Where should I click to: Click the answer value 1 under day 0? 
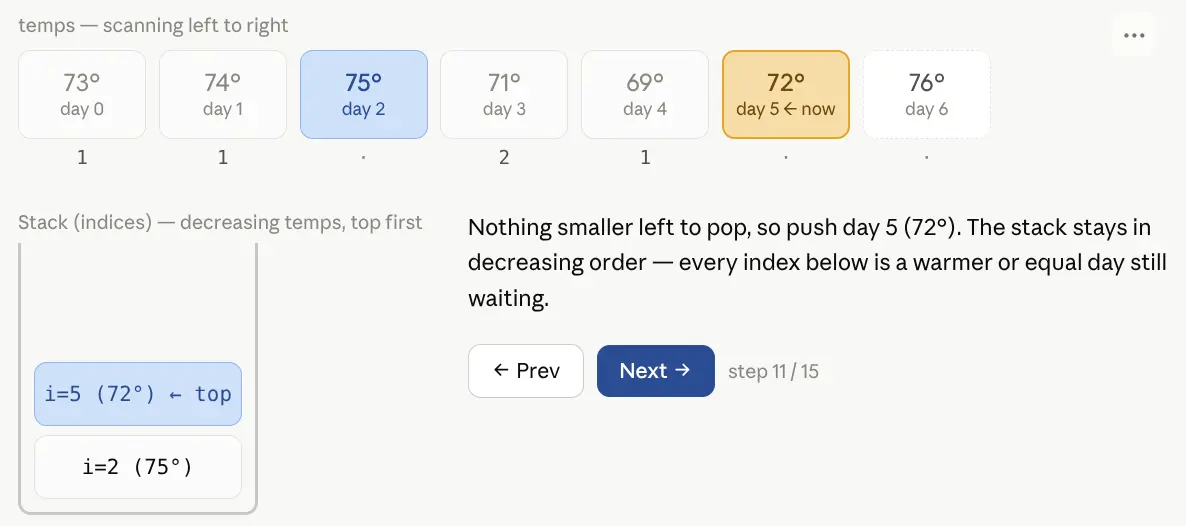tap(82, 157)
